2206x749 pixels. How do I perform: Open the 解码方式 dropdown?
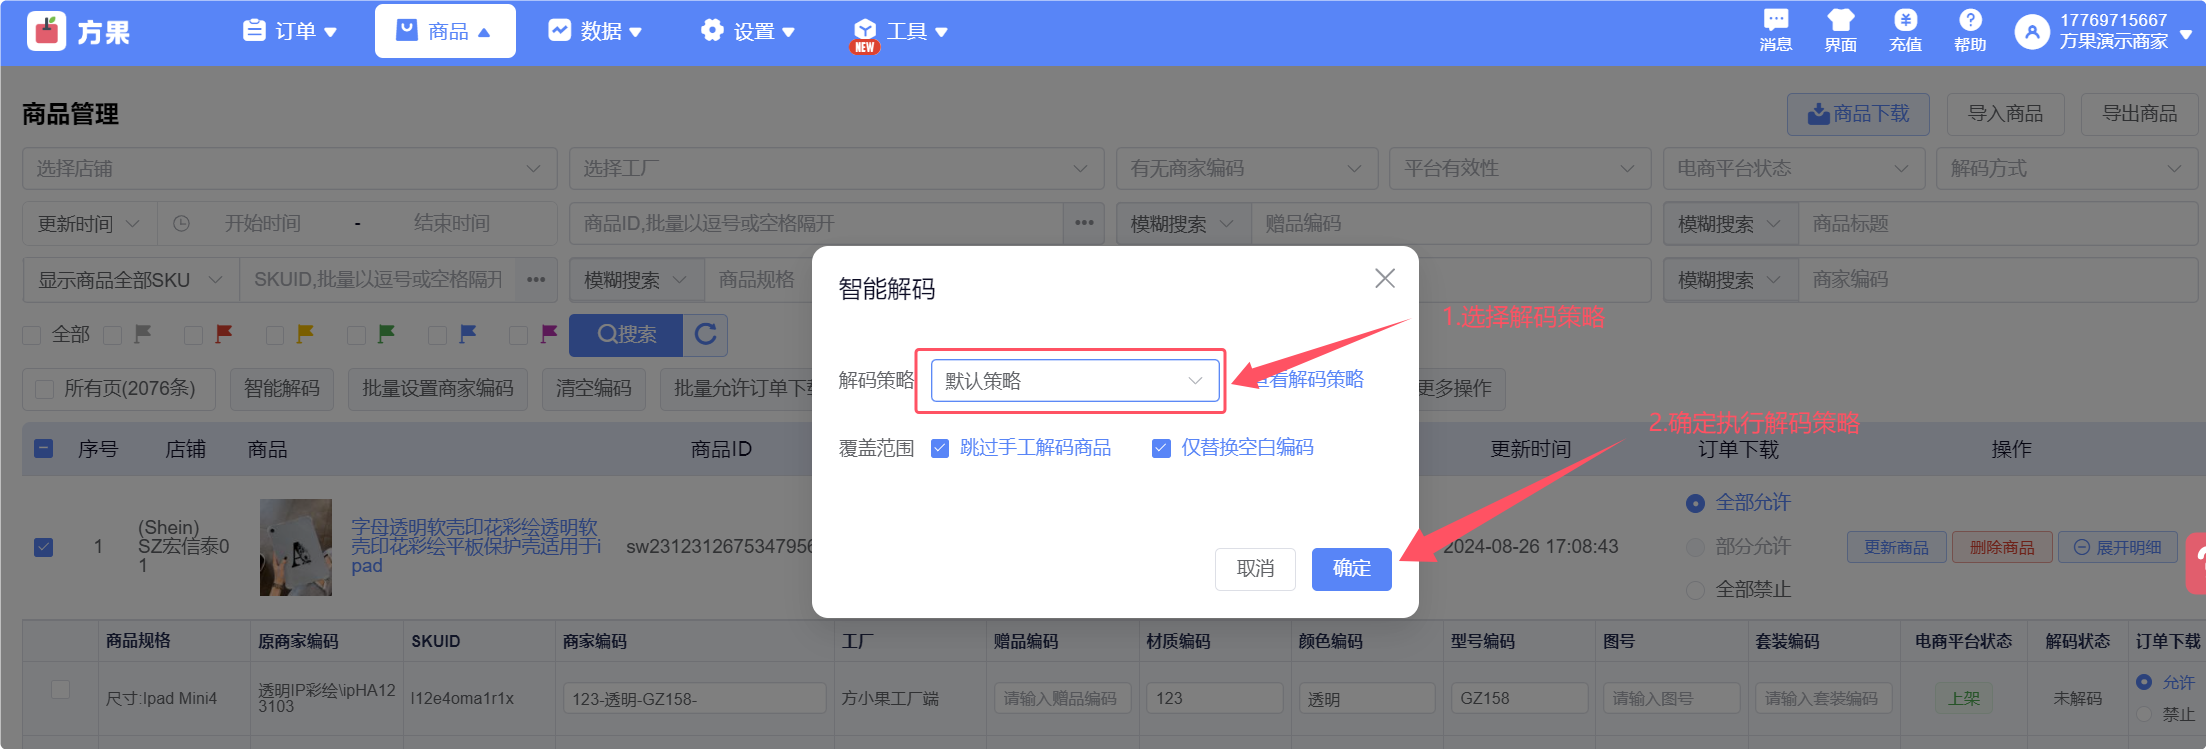point(2067,168)
